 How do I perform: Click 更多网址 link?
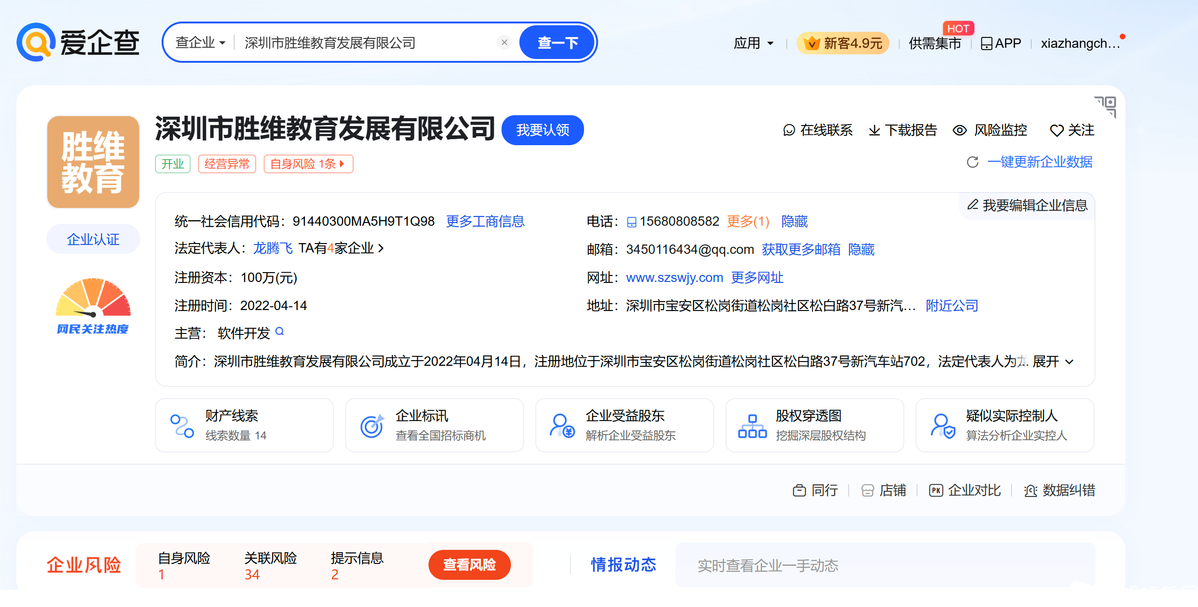(757, 278)
